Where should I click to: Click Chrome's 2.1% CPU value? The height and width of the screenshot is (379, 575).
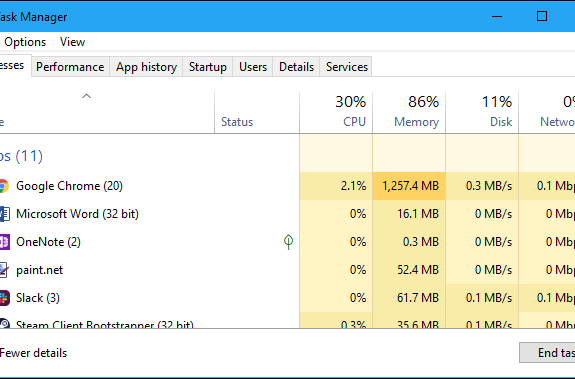click(x=354, y=186)
